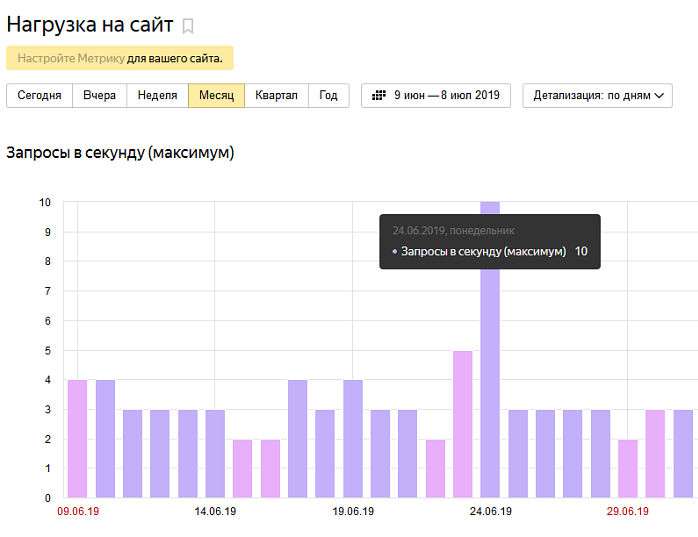Screen dimensions: 698x537
Task: Click the page heading Нагрузка на сайт
Action: tap(90, 25)
